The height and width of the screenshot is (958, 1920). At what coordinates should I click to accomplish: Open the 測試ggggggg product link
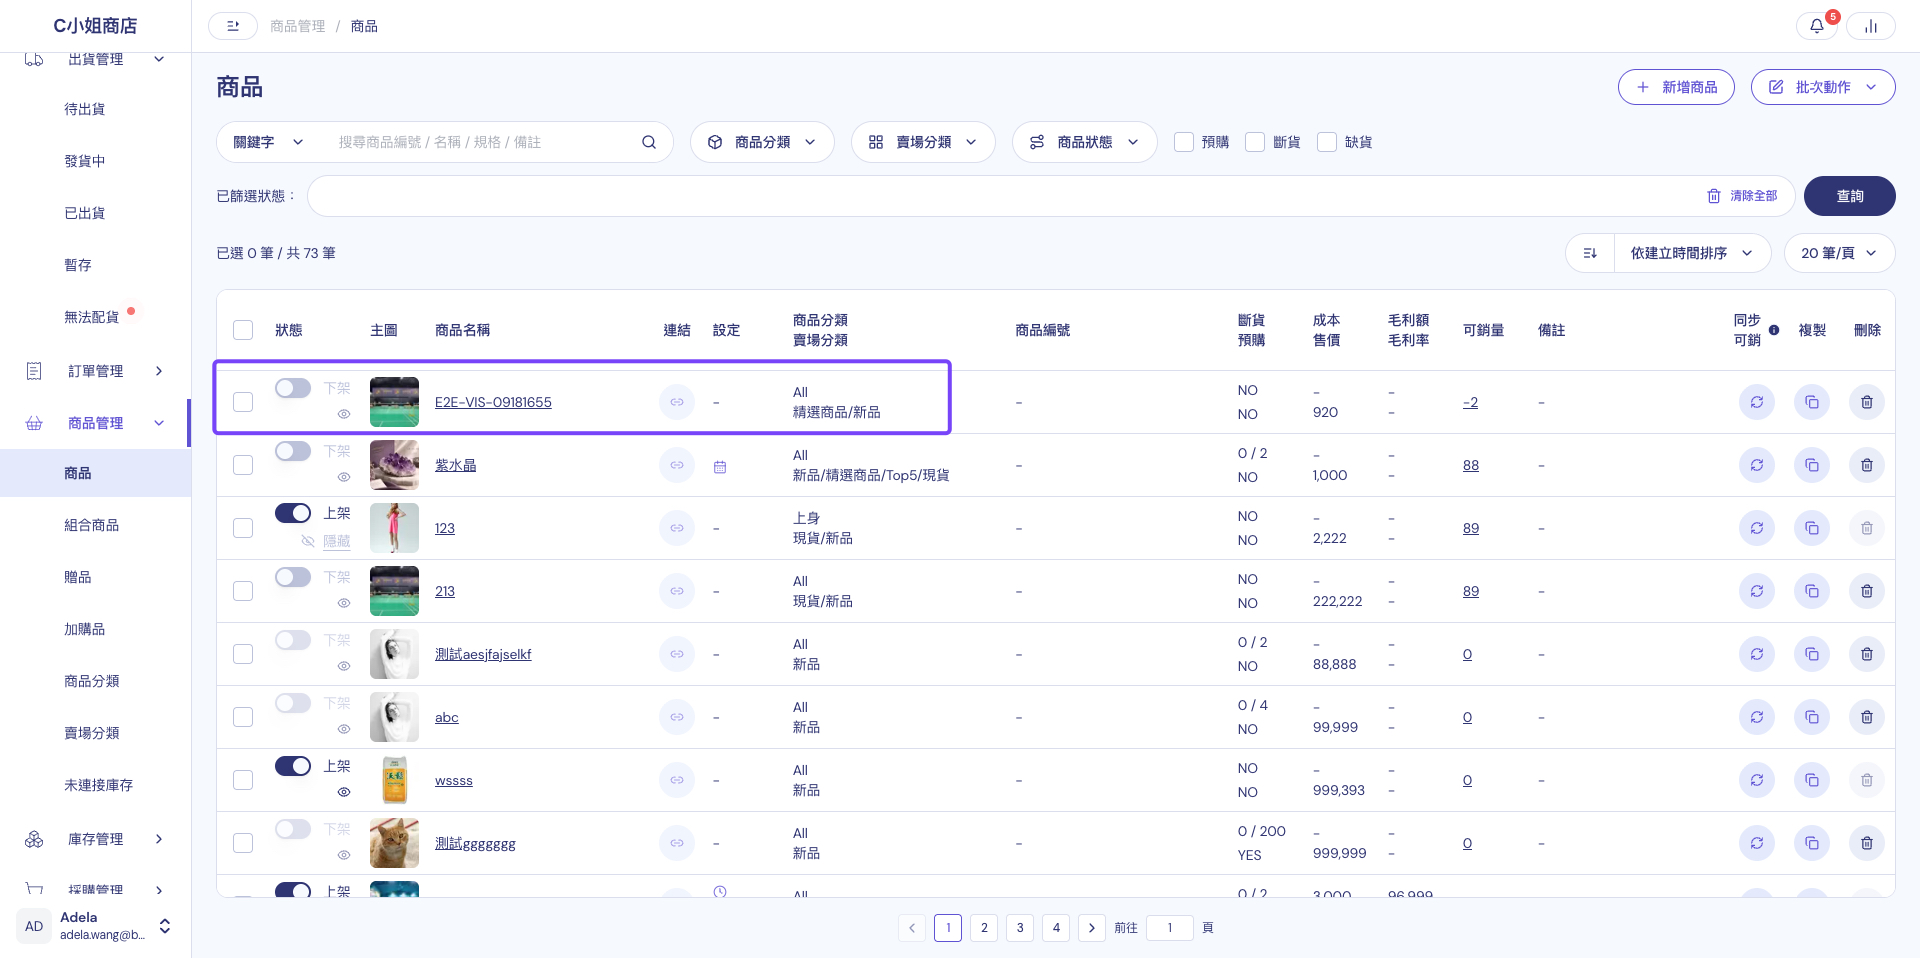(x=475, y=844)
